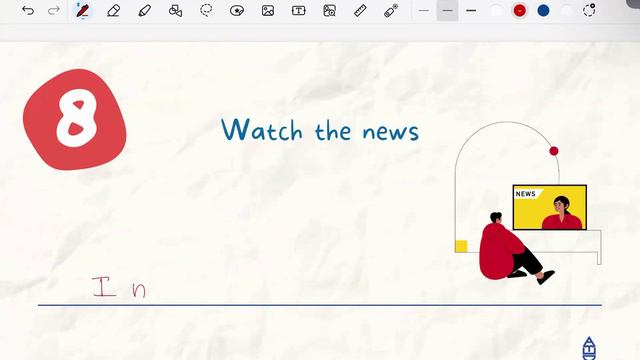Image resolution: width=640 pixels, height=360 pixels.
Task: Select the Shapes tool
Action: click(176, 11)
